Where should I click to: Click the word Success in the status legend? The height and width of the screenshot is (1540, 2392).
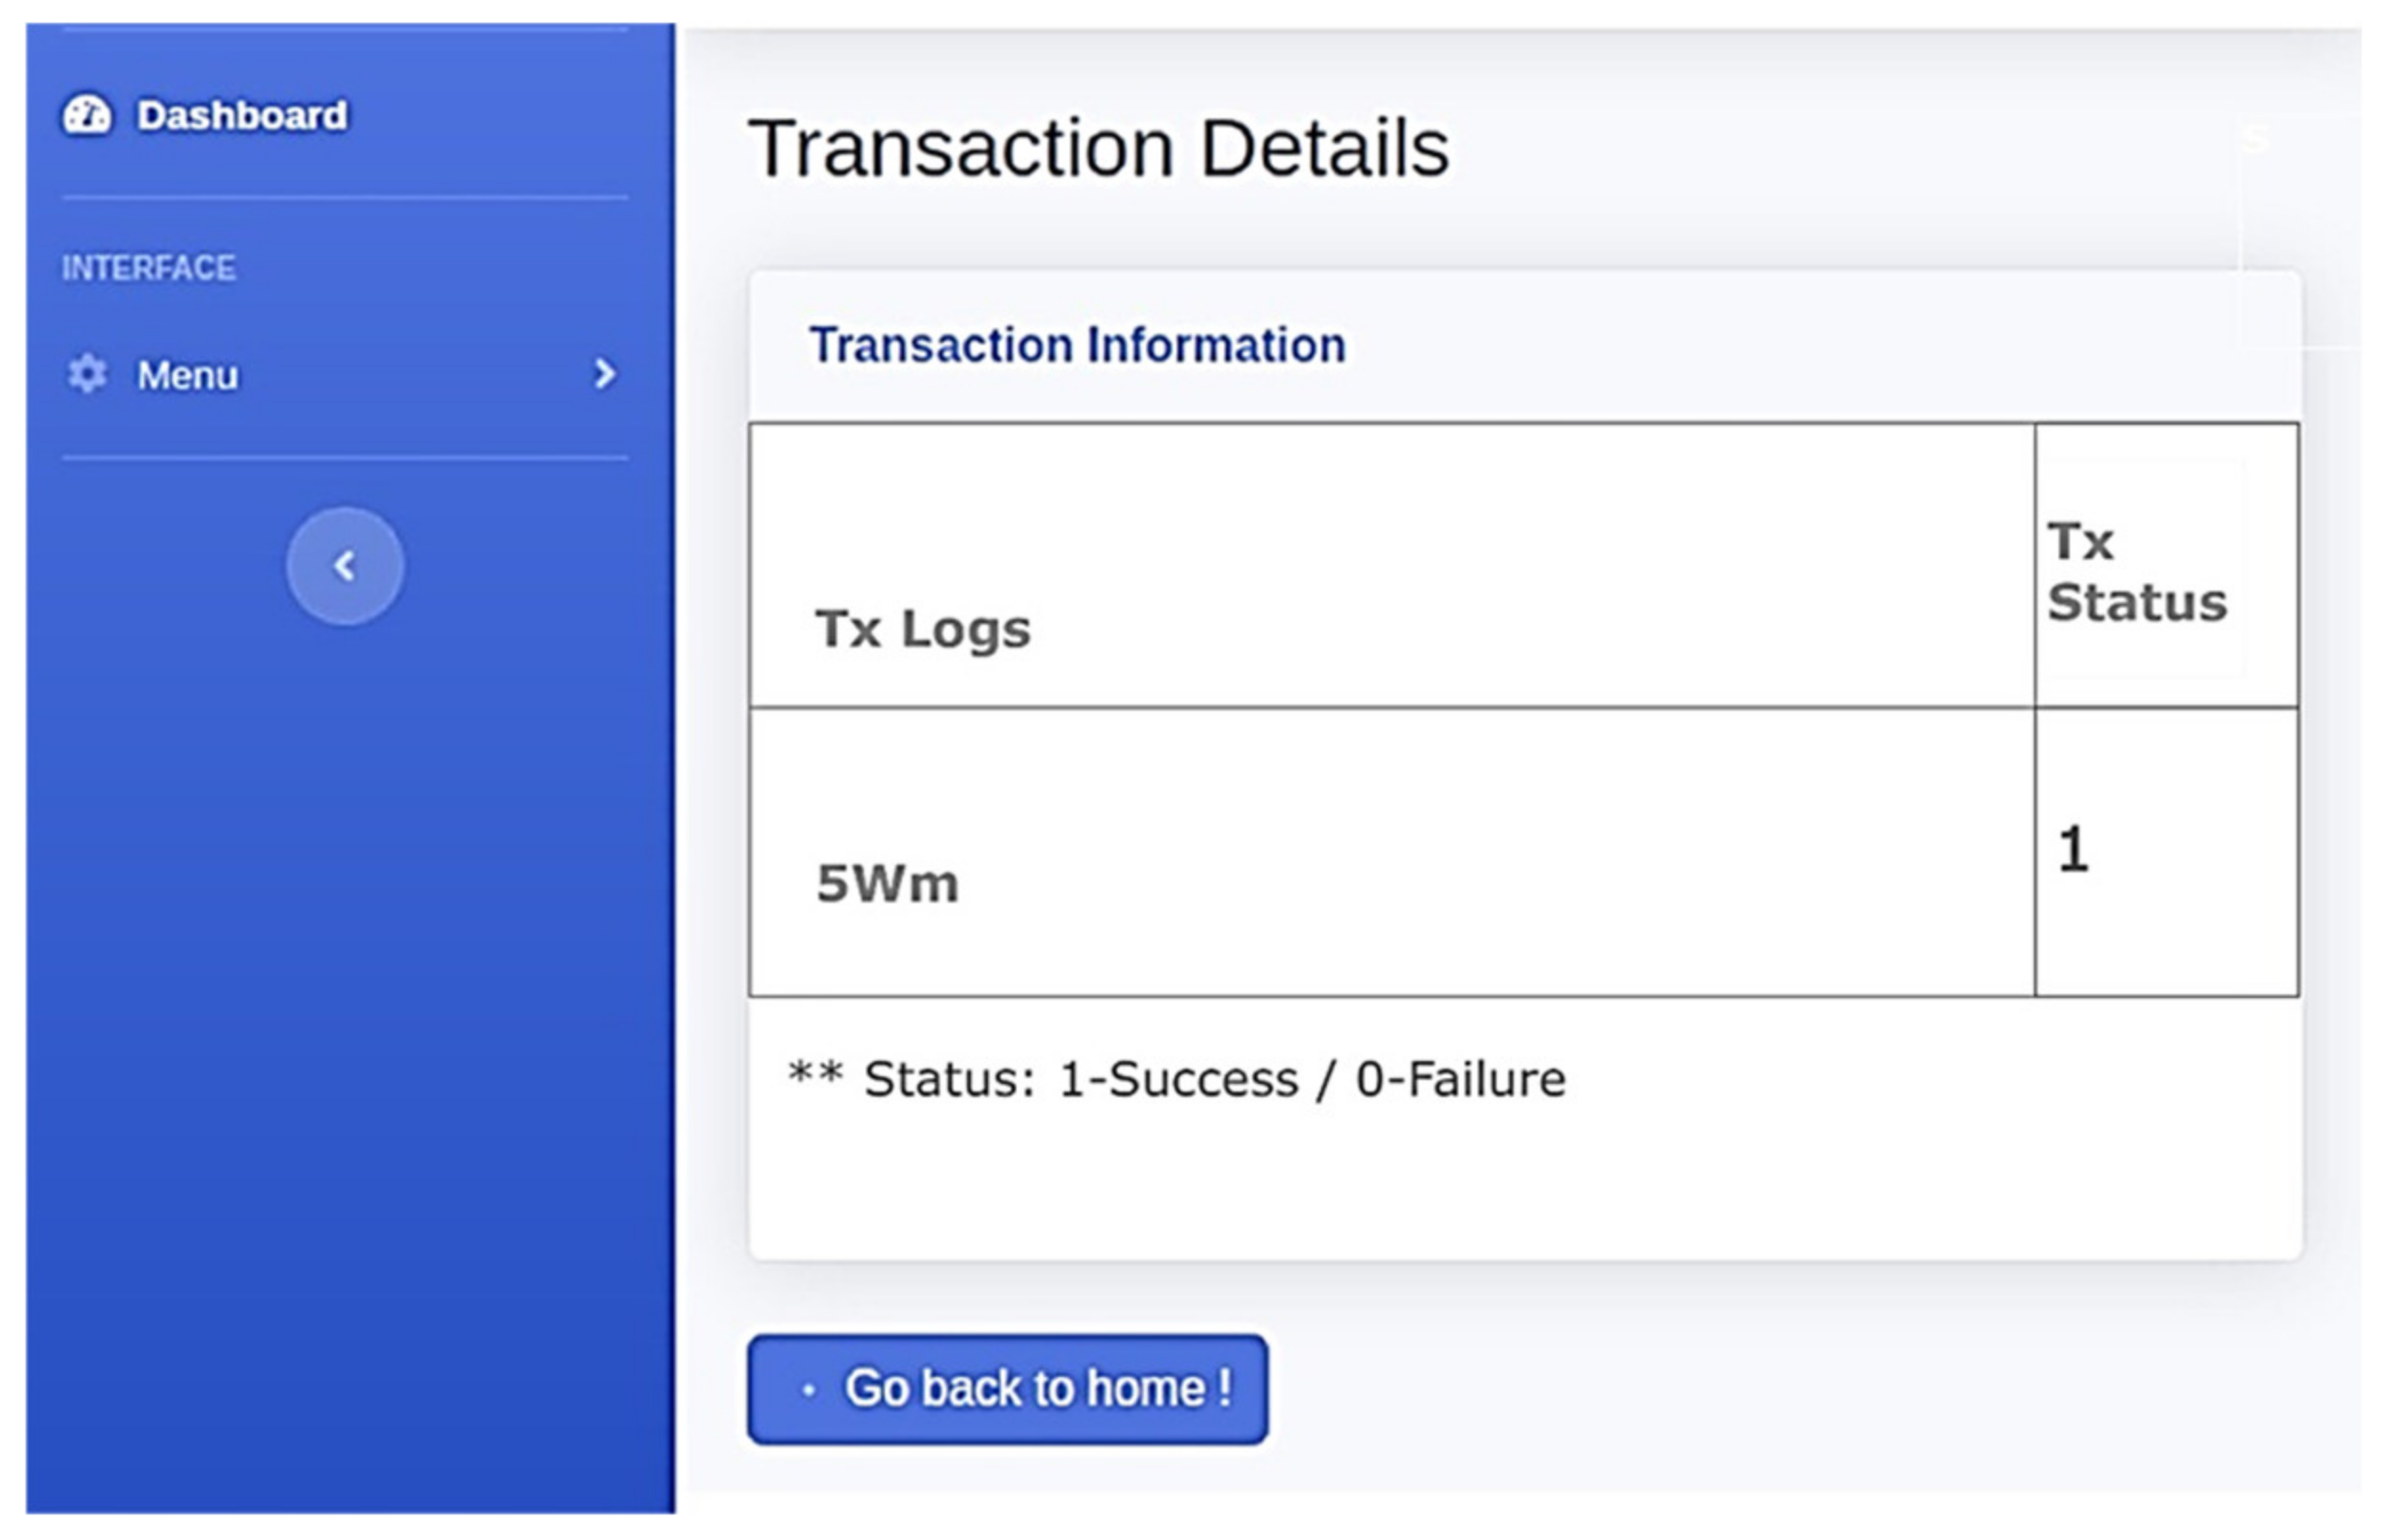tap(1203, 1080)
